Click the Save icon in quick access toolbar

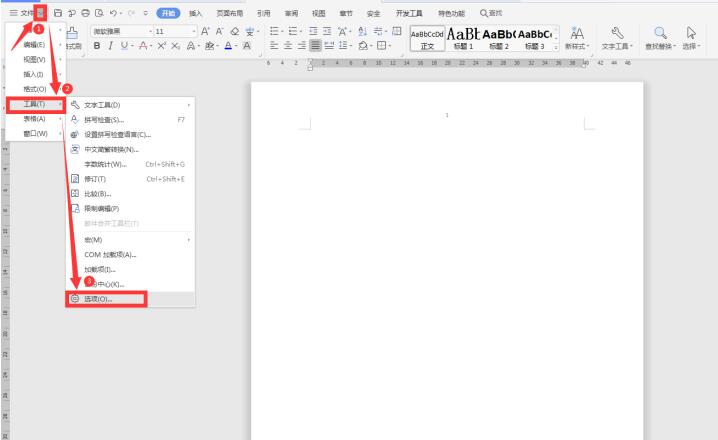tap(58, 13)
